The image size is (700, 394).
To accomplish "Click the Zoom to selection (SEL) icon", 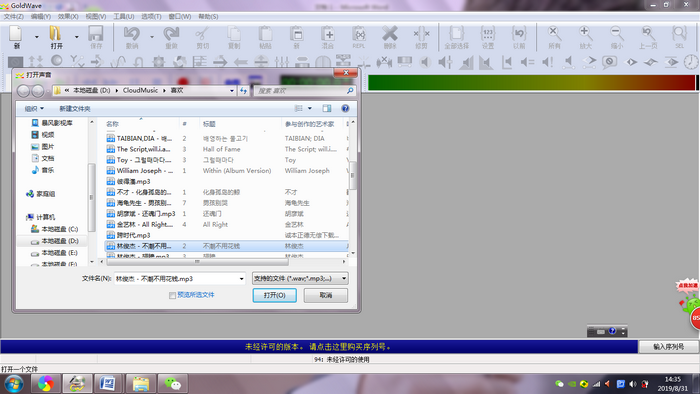I will click(679, 37).
